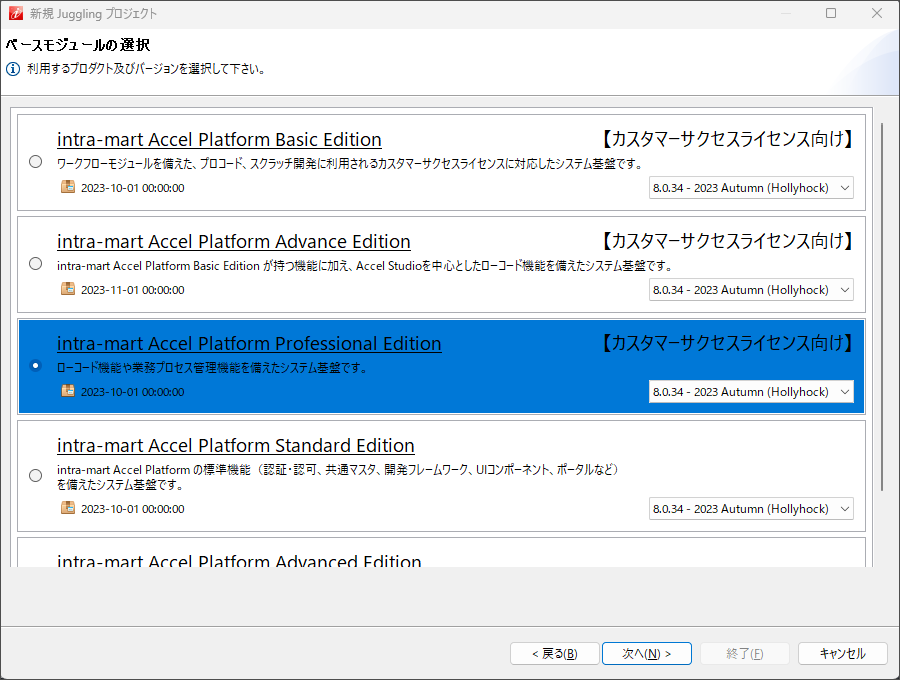Viewport: 900px width, 680px height.
Task: Open the Advance Edition version dropdown
Action: coord(751,290)
